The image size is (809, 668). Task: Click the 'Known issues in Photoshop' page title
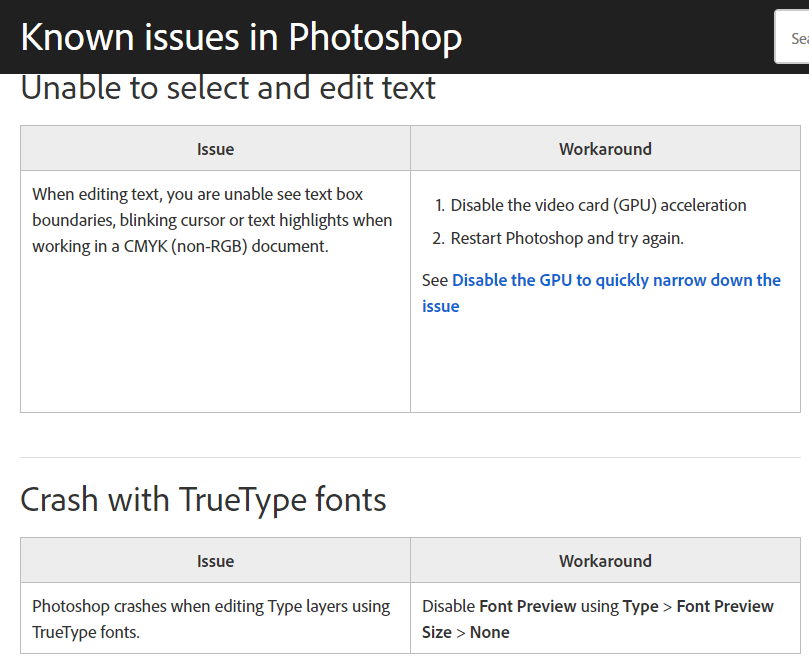tap(240, 37)
